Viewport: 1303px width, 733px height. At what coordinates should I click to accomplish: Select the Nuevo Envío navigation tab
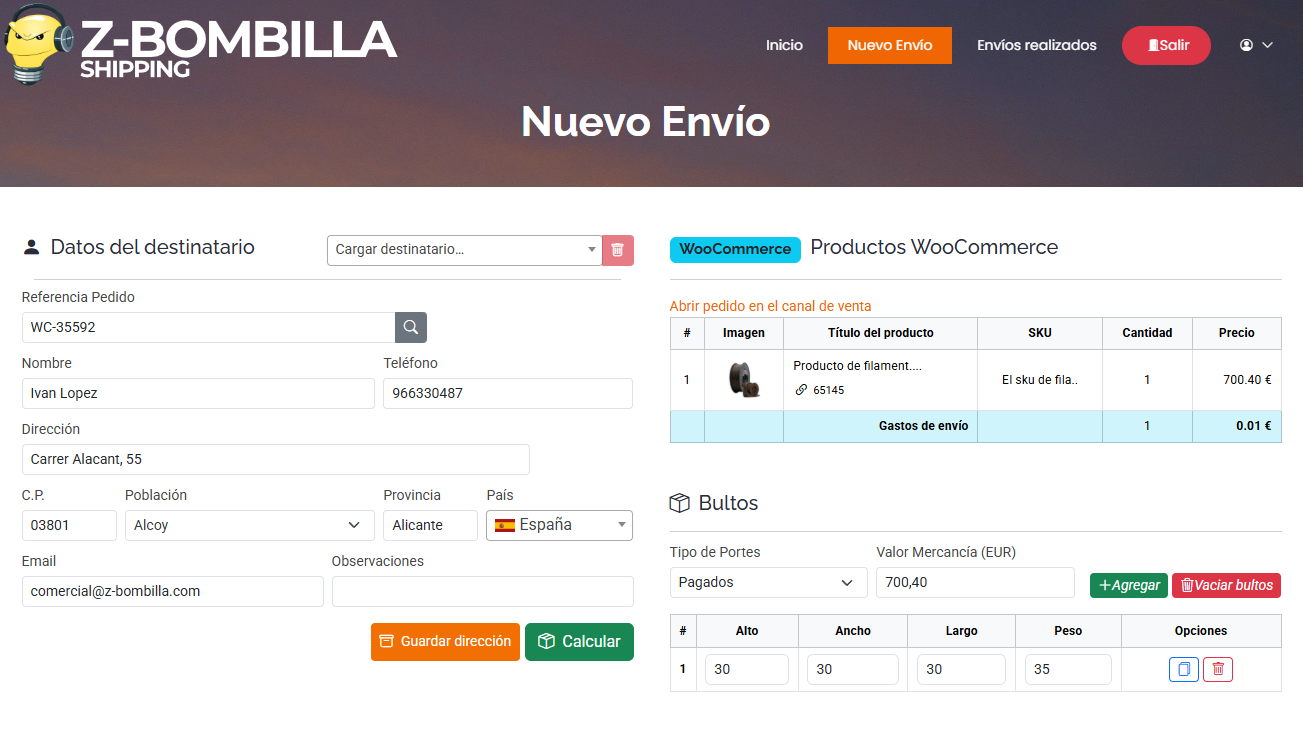point(889,45)
